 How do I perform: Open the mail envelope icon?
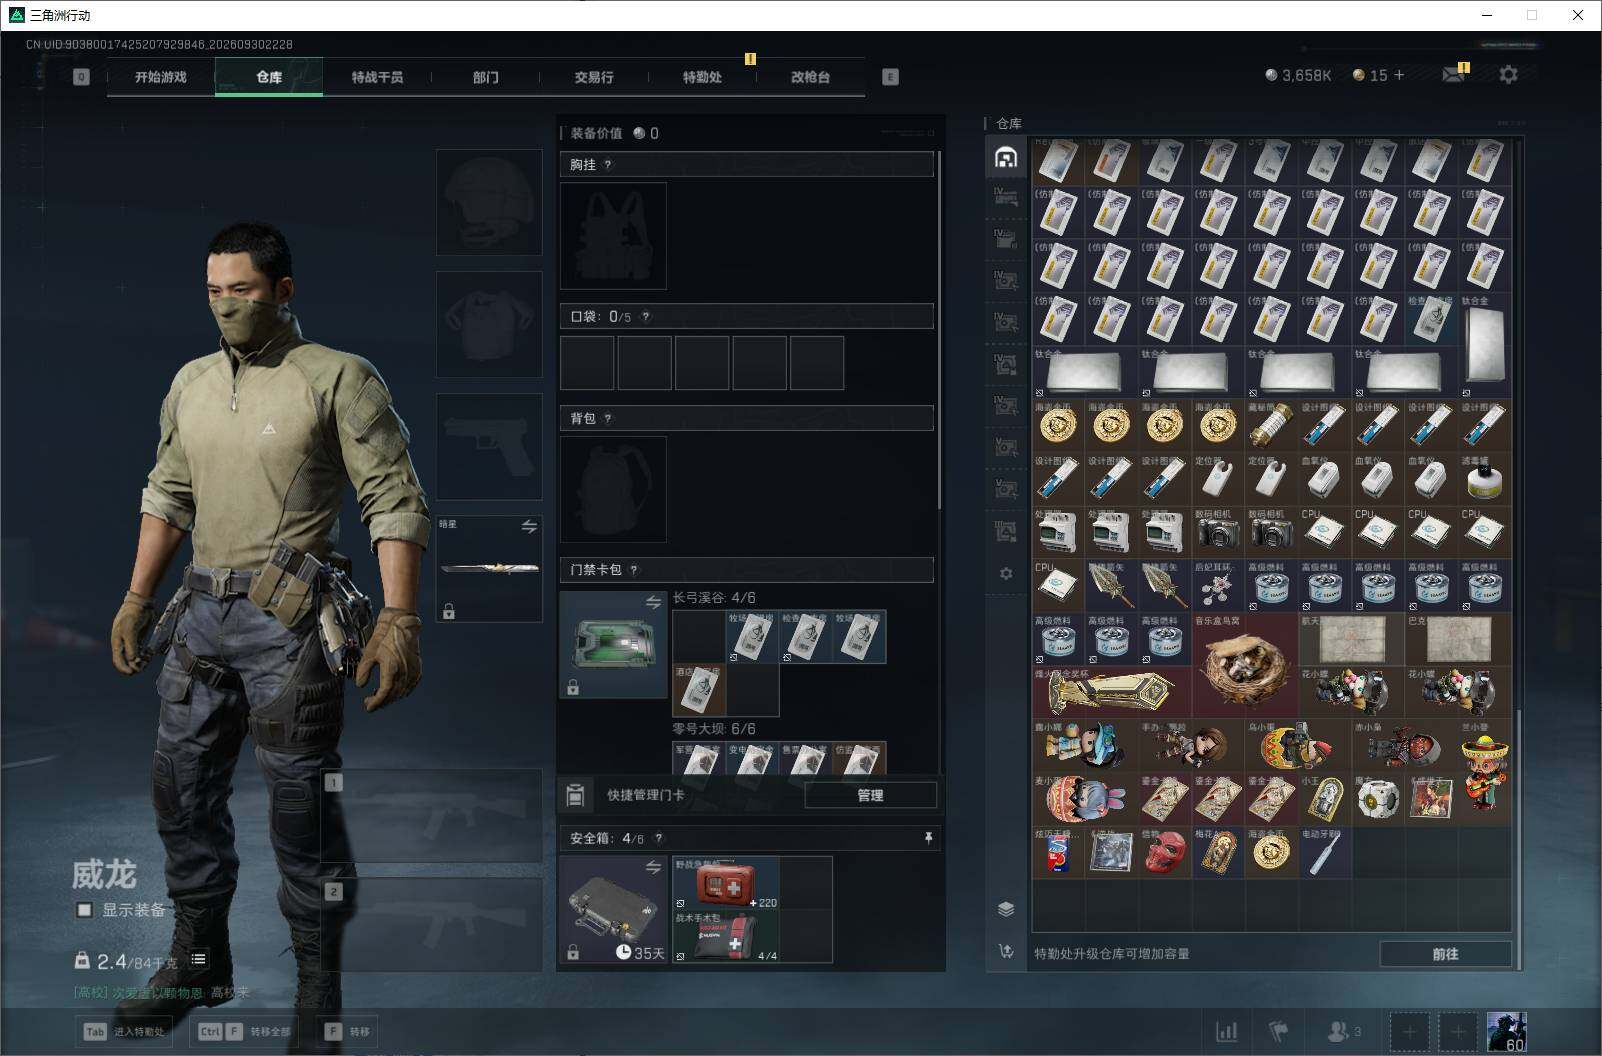1453,75
